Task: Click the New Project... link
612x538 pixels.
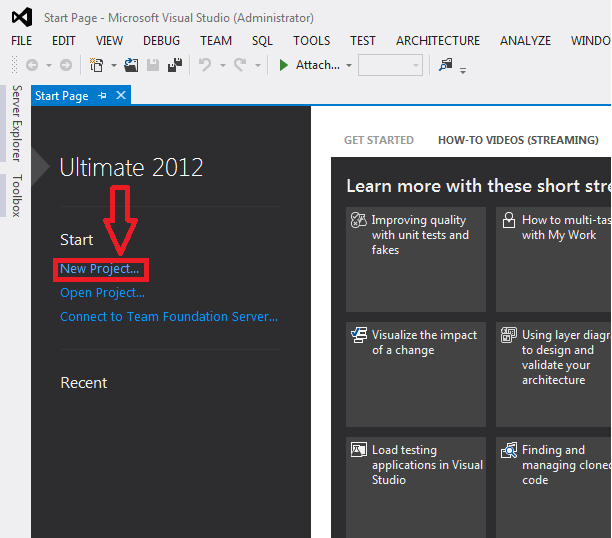Action: point(100,269)
